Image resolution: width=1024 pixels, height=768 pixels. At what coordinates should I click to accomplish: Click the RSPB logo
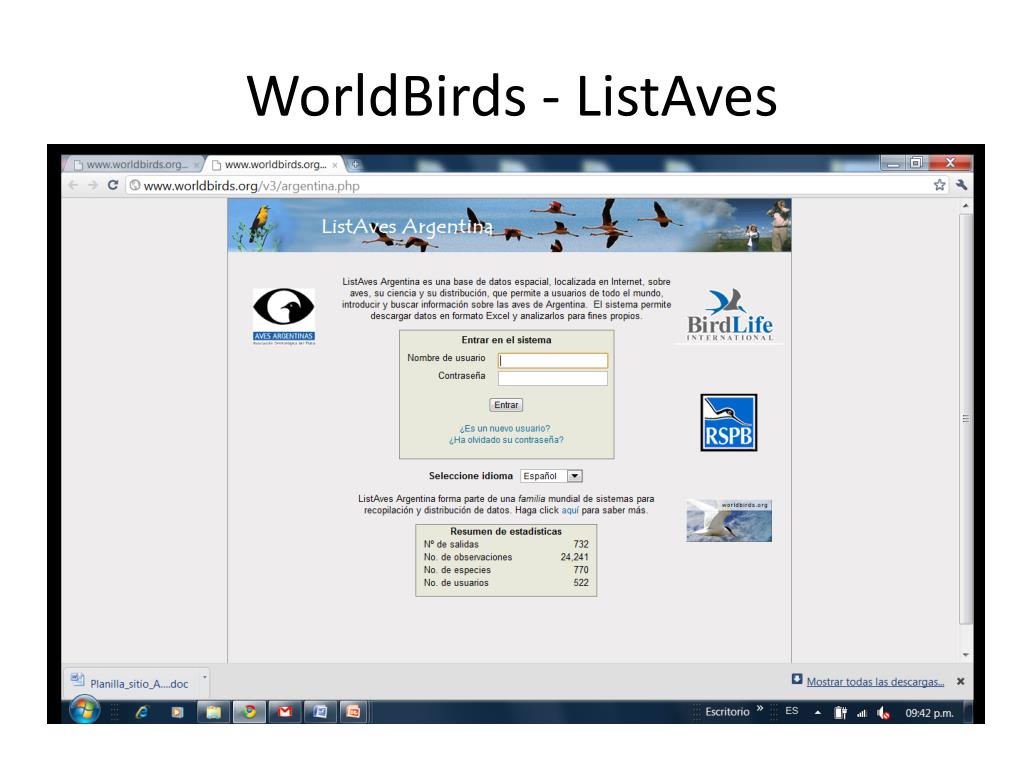click(x=729, y=423)
